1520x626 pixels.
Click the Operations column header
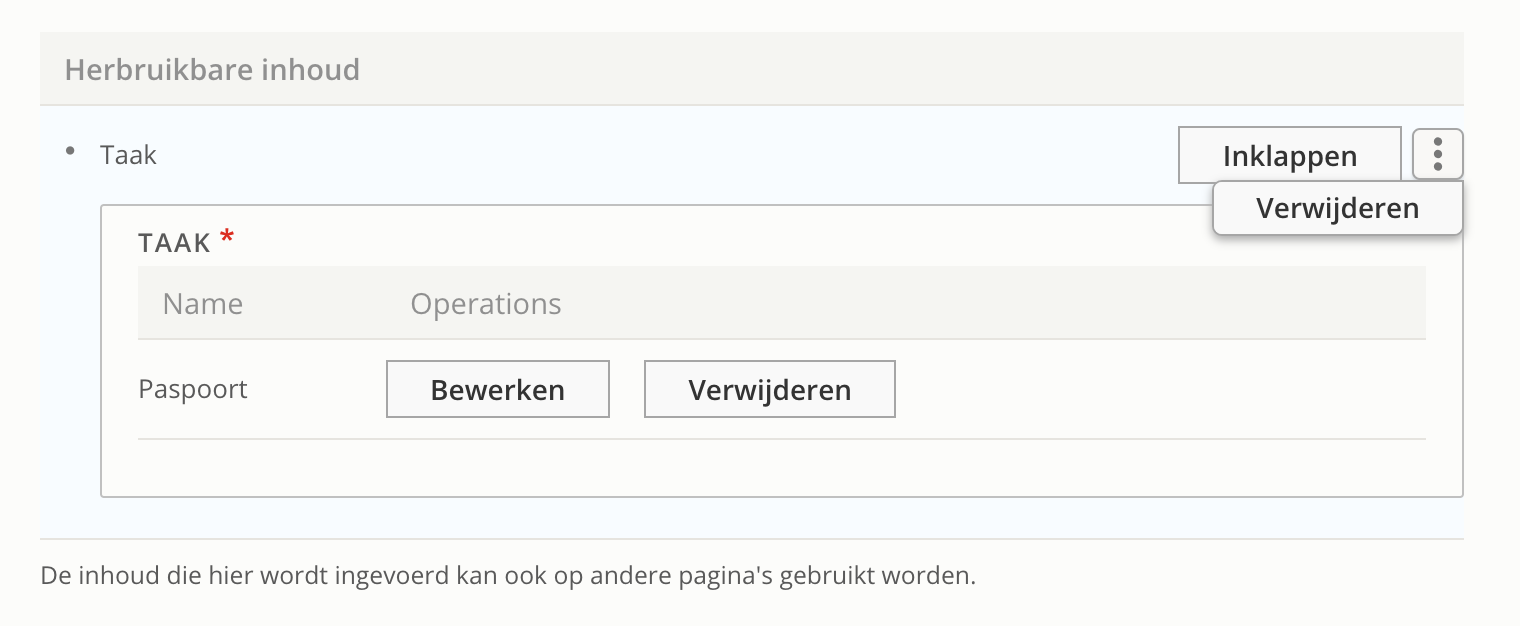pyautogui.click(x=486, y=304)
